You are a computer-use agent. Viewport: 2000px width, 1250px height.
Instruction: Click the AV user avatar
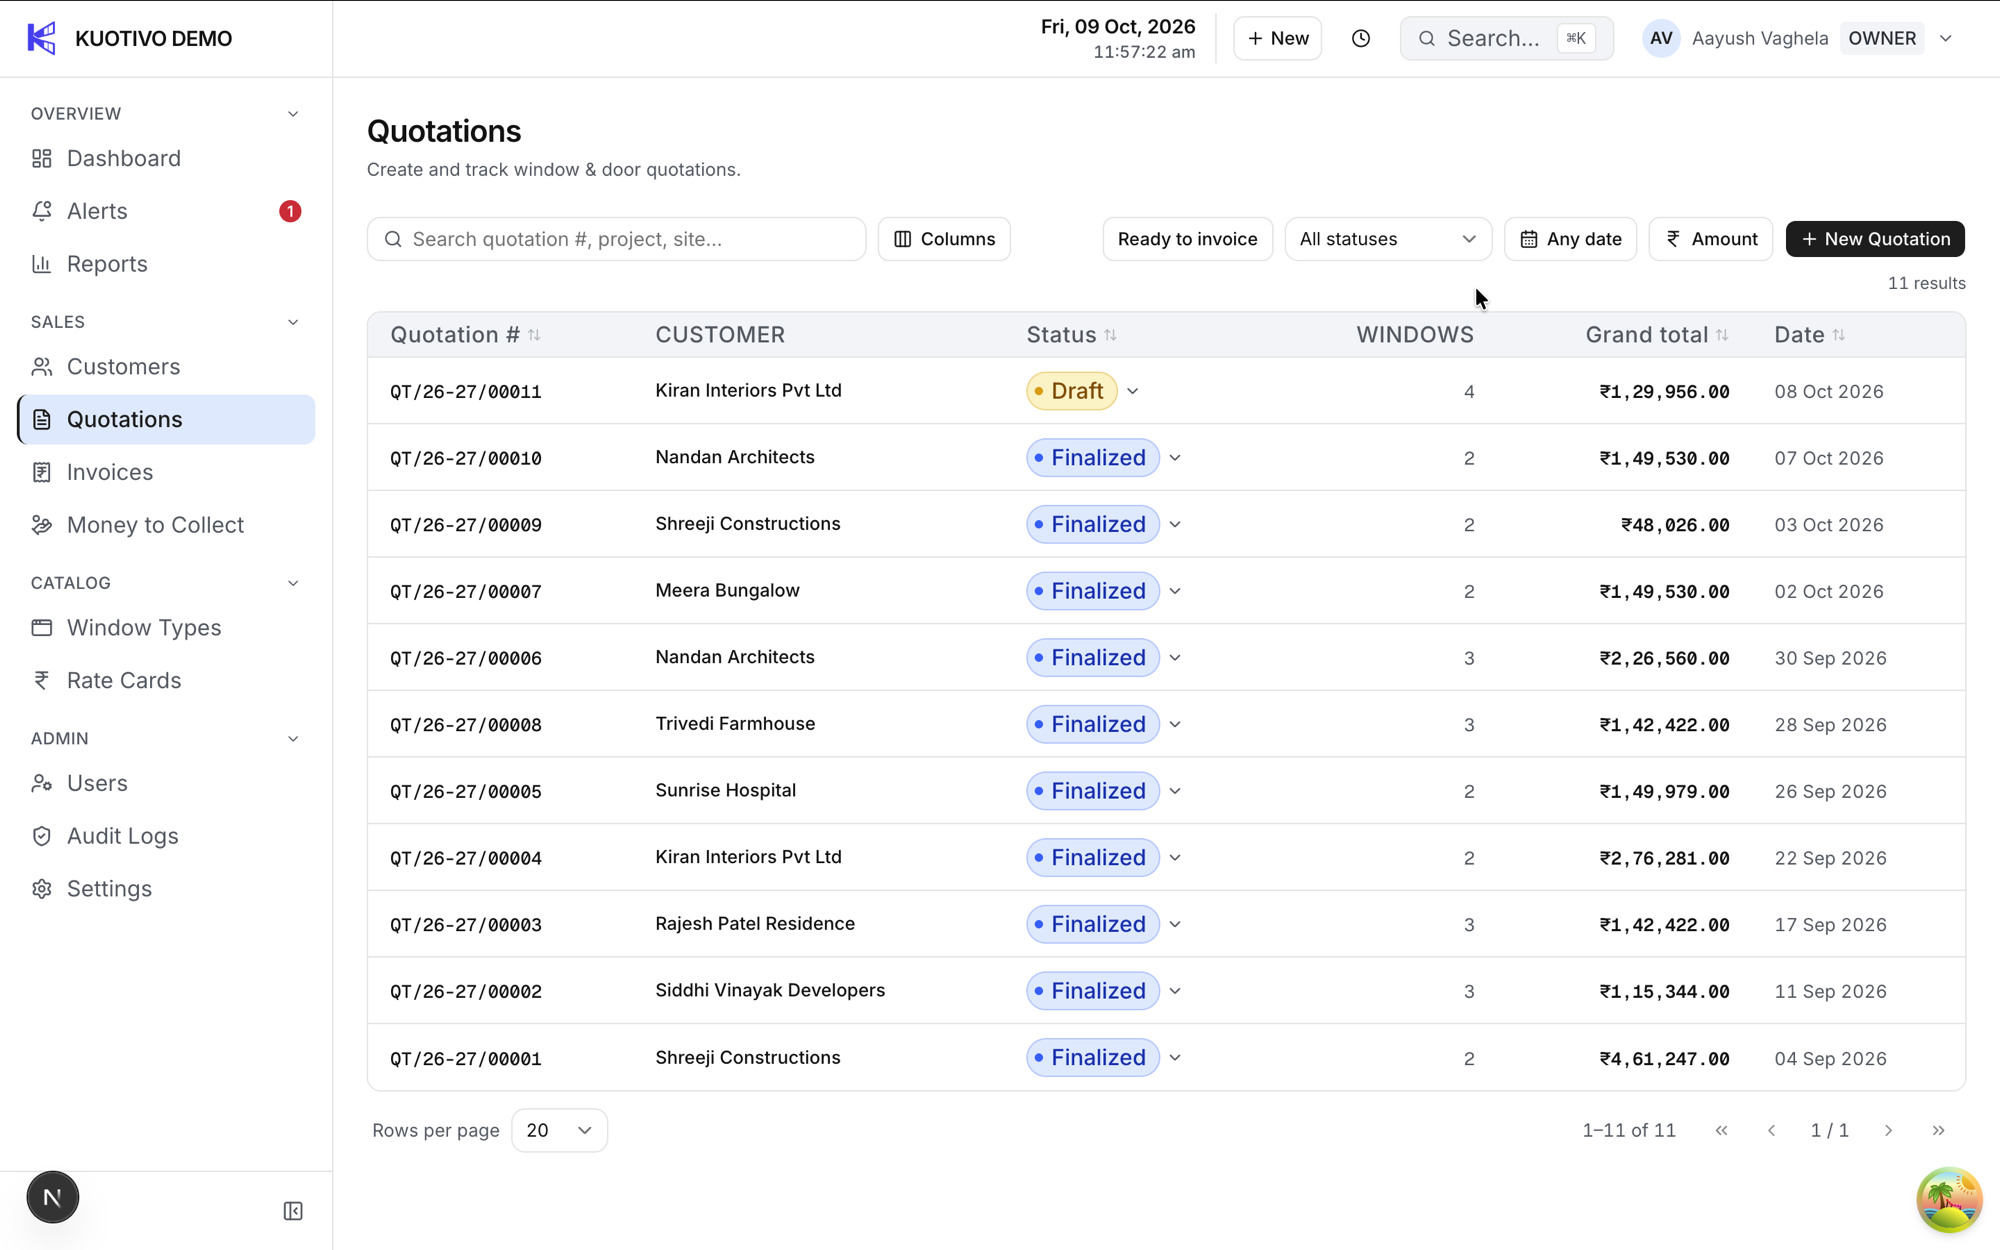(x=1661, y=38)
